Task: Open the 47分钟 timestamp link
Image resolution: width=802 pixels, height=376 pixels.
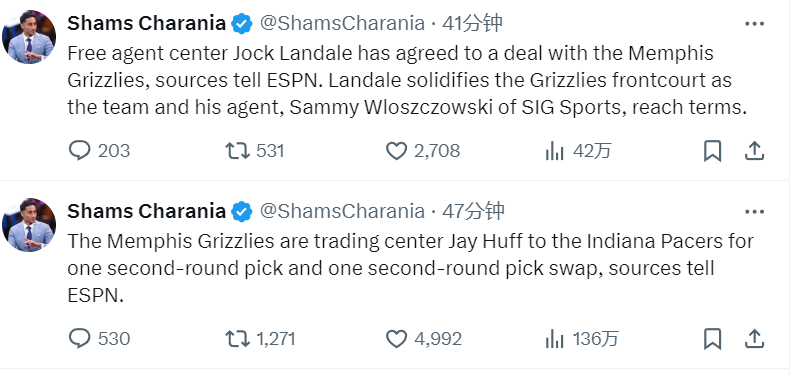Action: click(473, 211)
